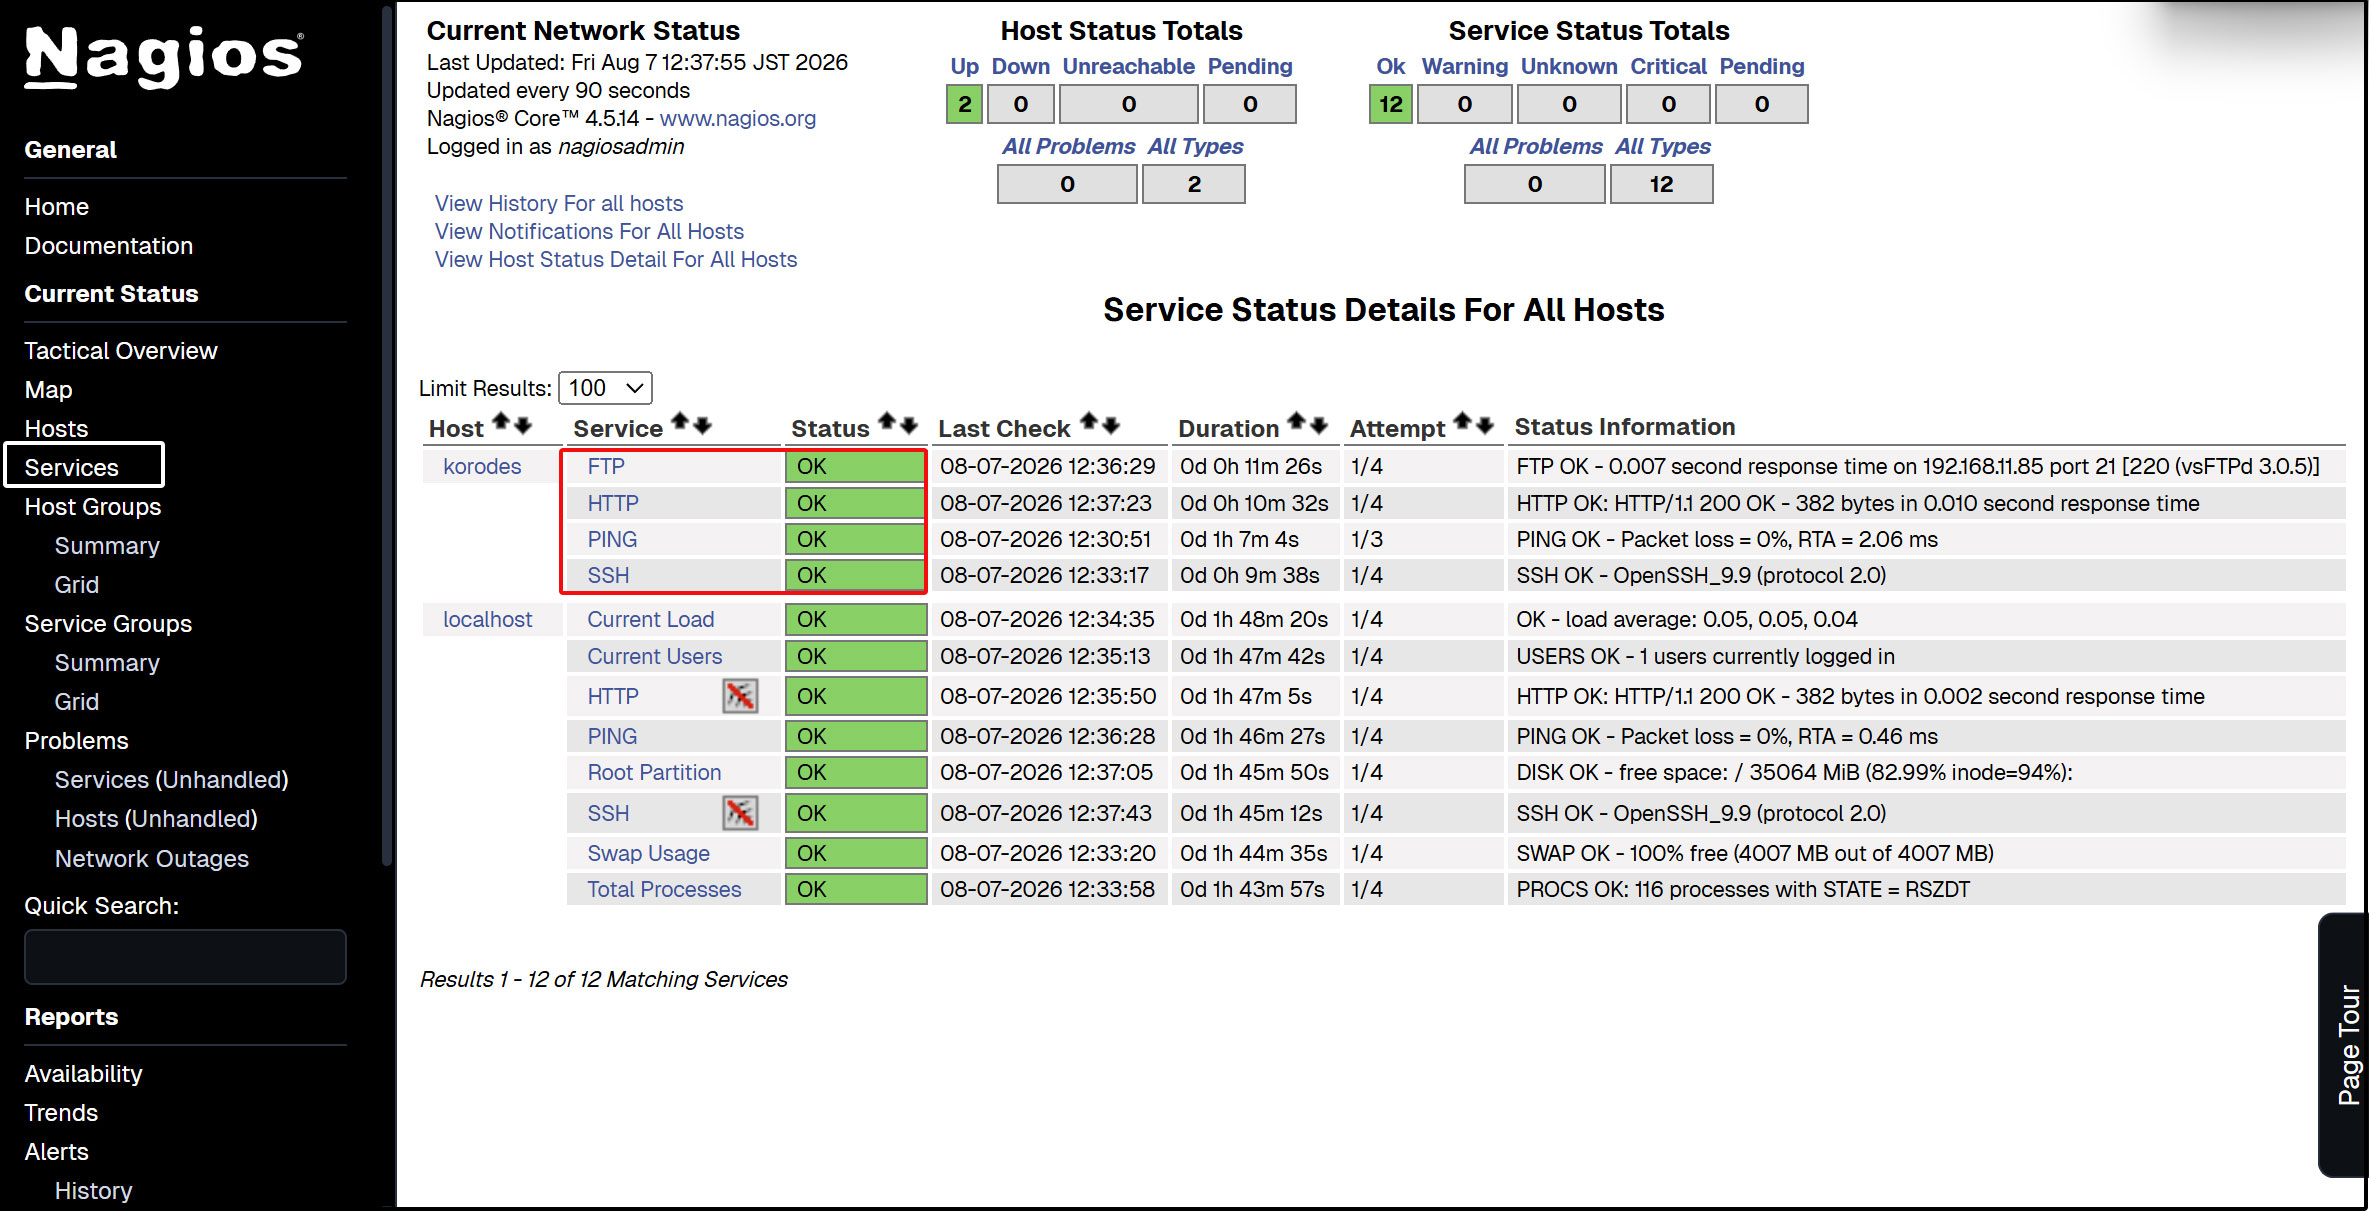Click the Ok services count 12
The width and height of the screenshot is (2369, 1211).
pos(1391,104)
